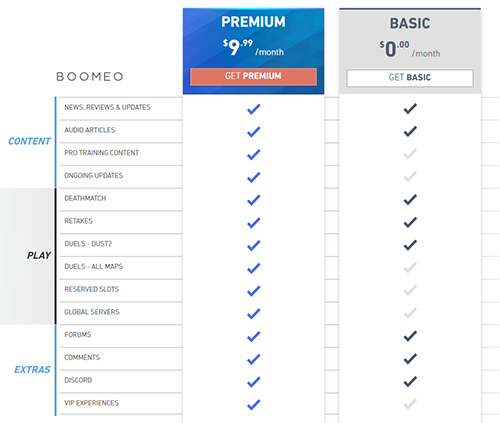Image resolution: width=500 pixels, height=423 pixels.
Task: Click the Forums feature label
Action: [78, 335]
